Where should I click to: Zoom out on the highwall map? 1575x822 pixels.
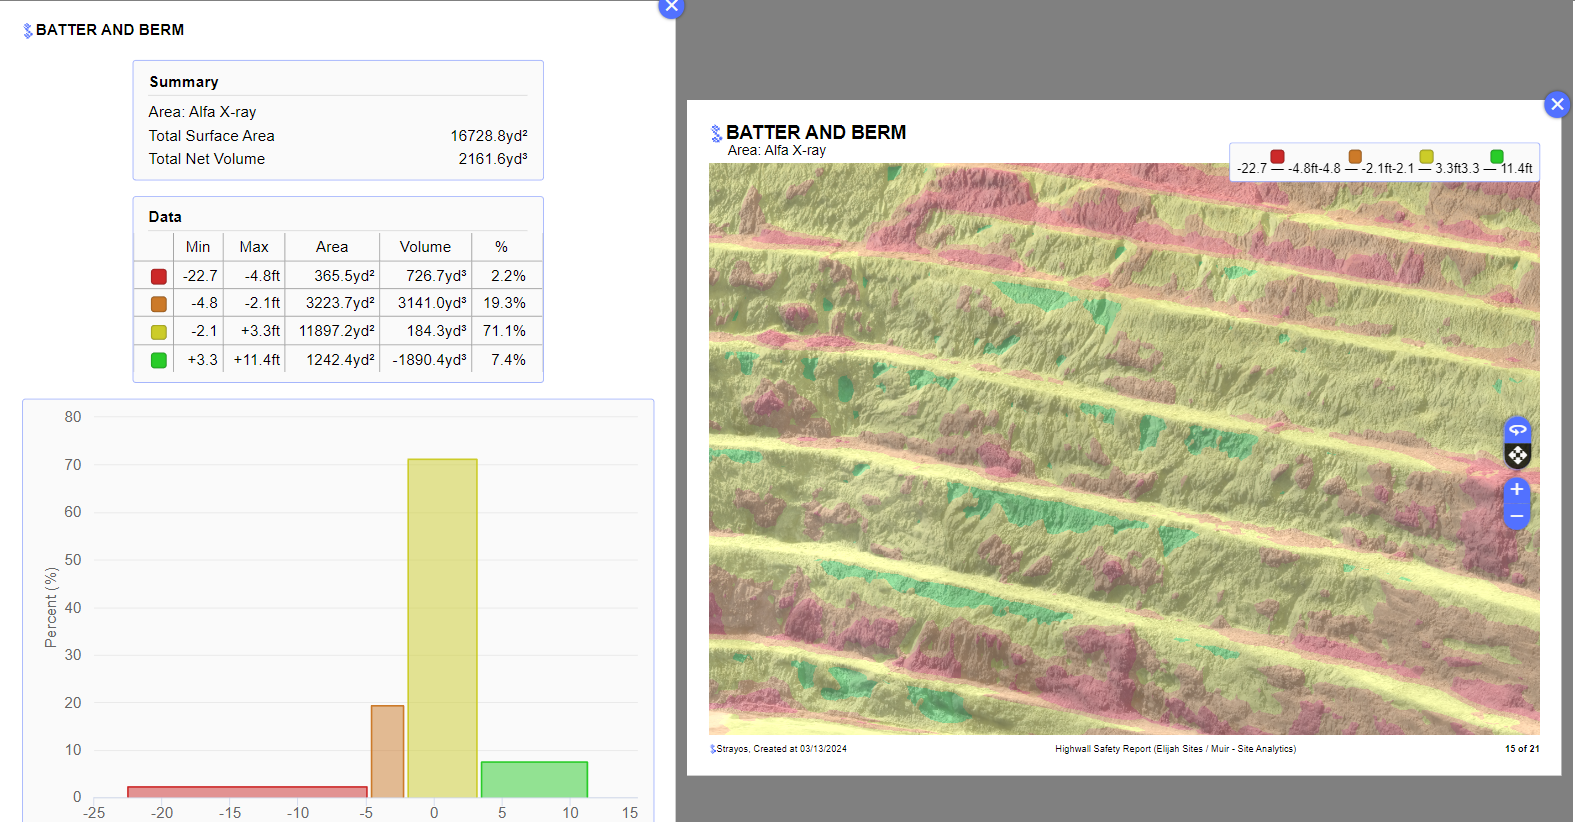(x=1517, y=516)
